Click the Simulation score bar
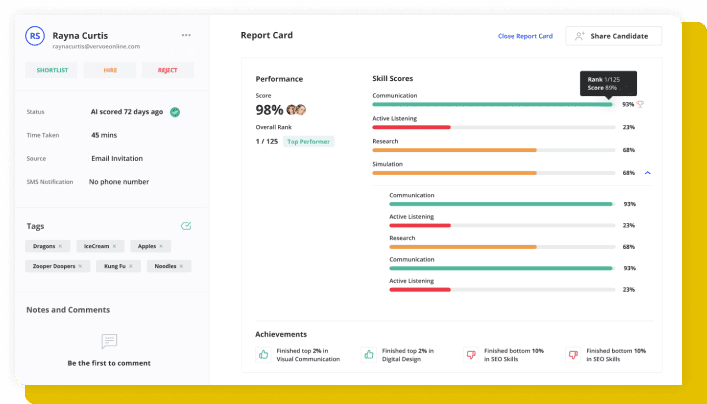The width and height of the screenshot is (707, 404). point(494,173)
